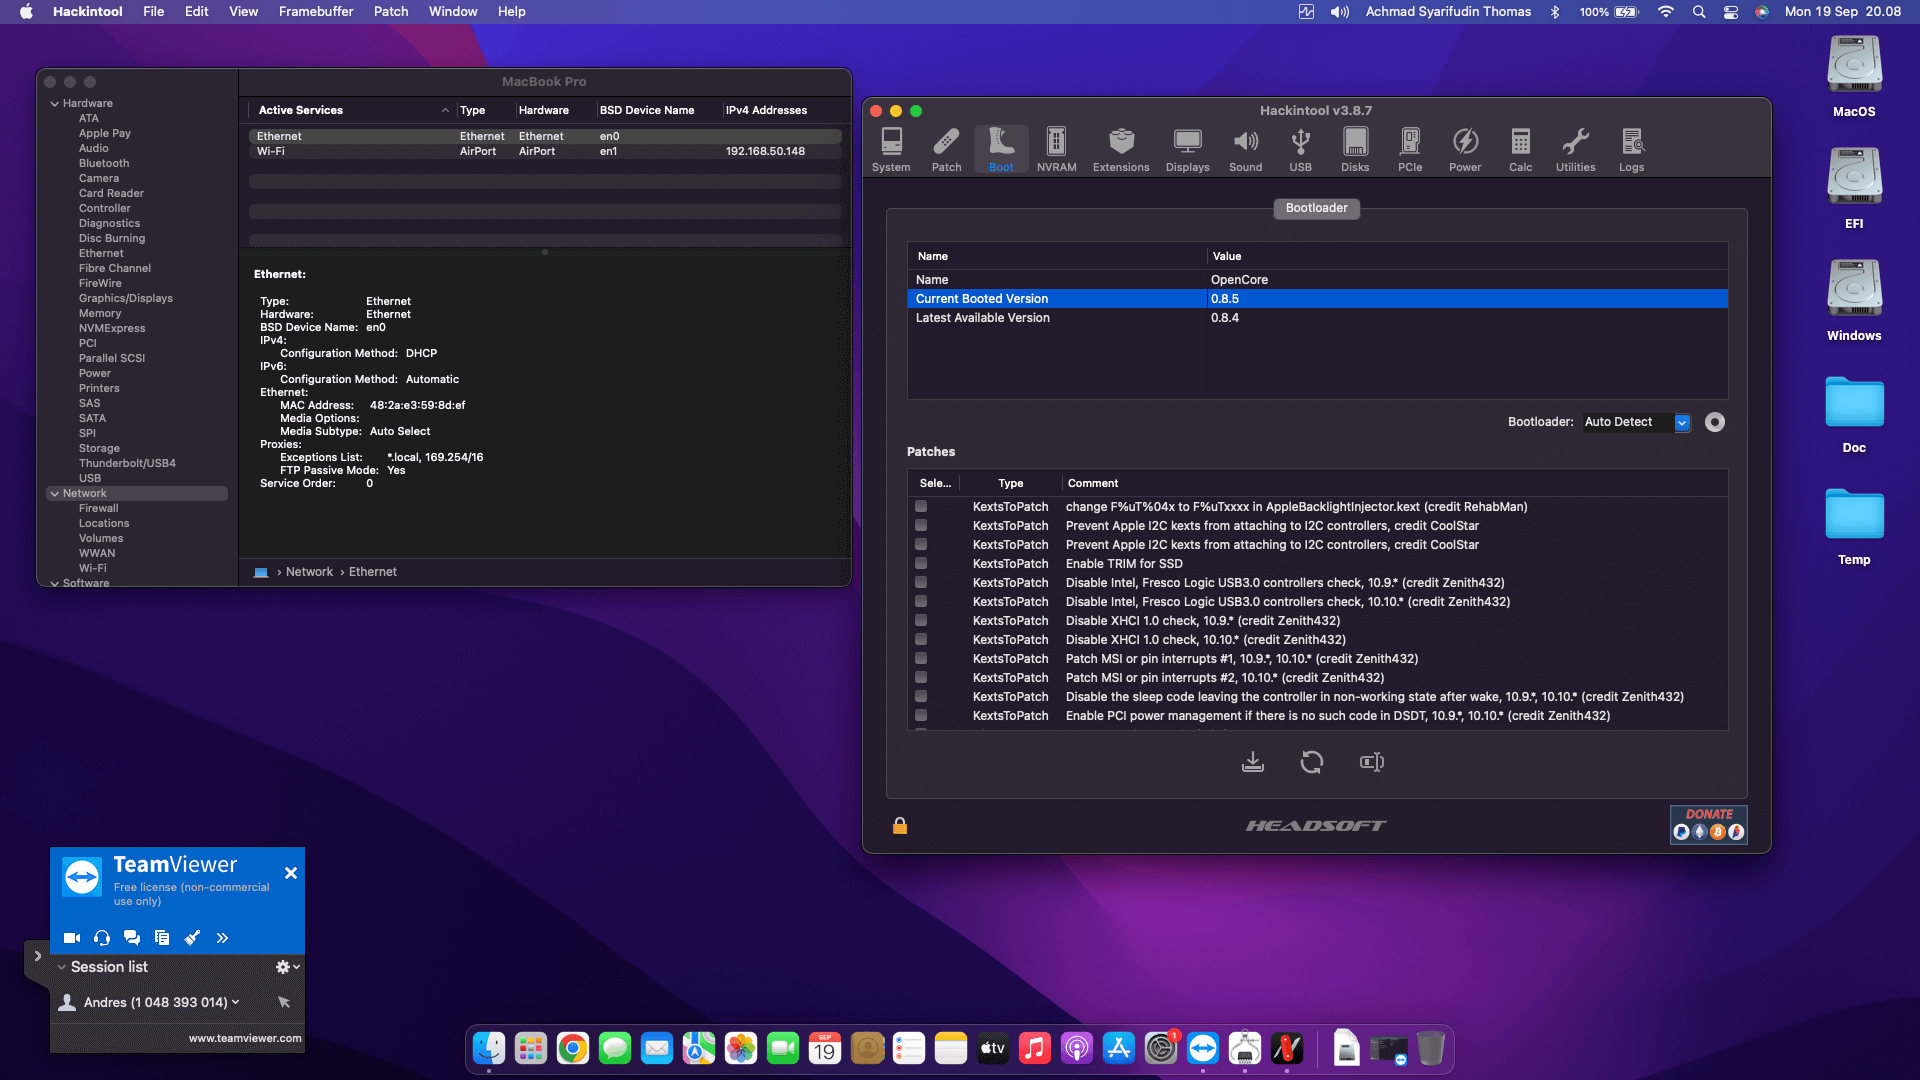
Task: Open the www.teamviewer.com link
Action: [245, 1038]
